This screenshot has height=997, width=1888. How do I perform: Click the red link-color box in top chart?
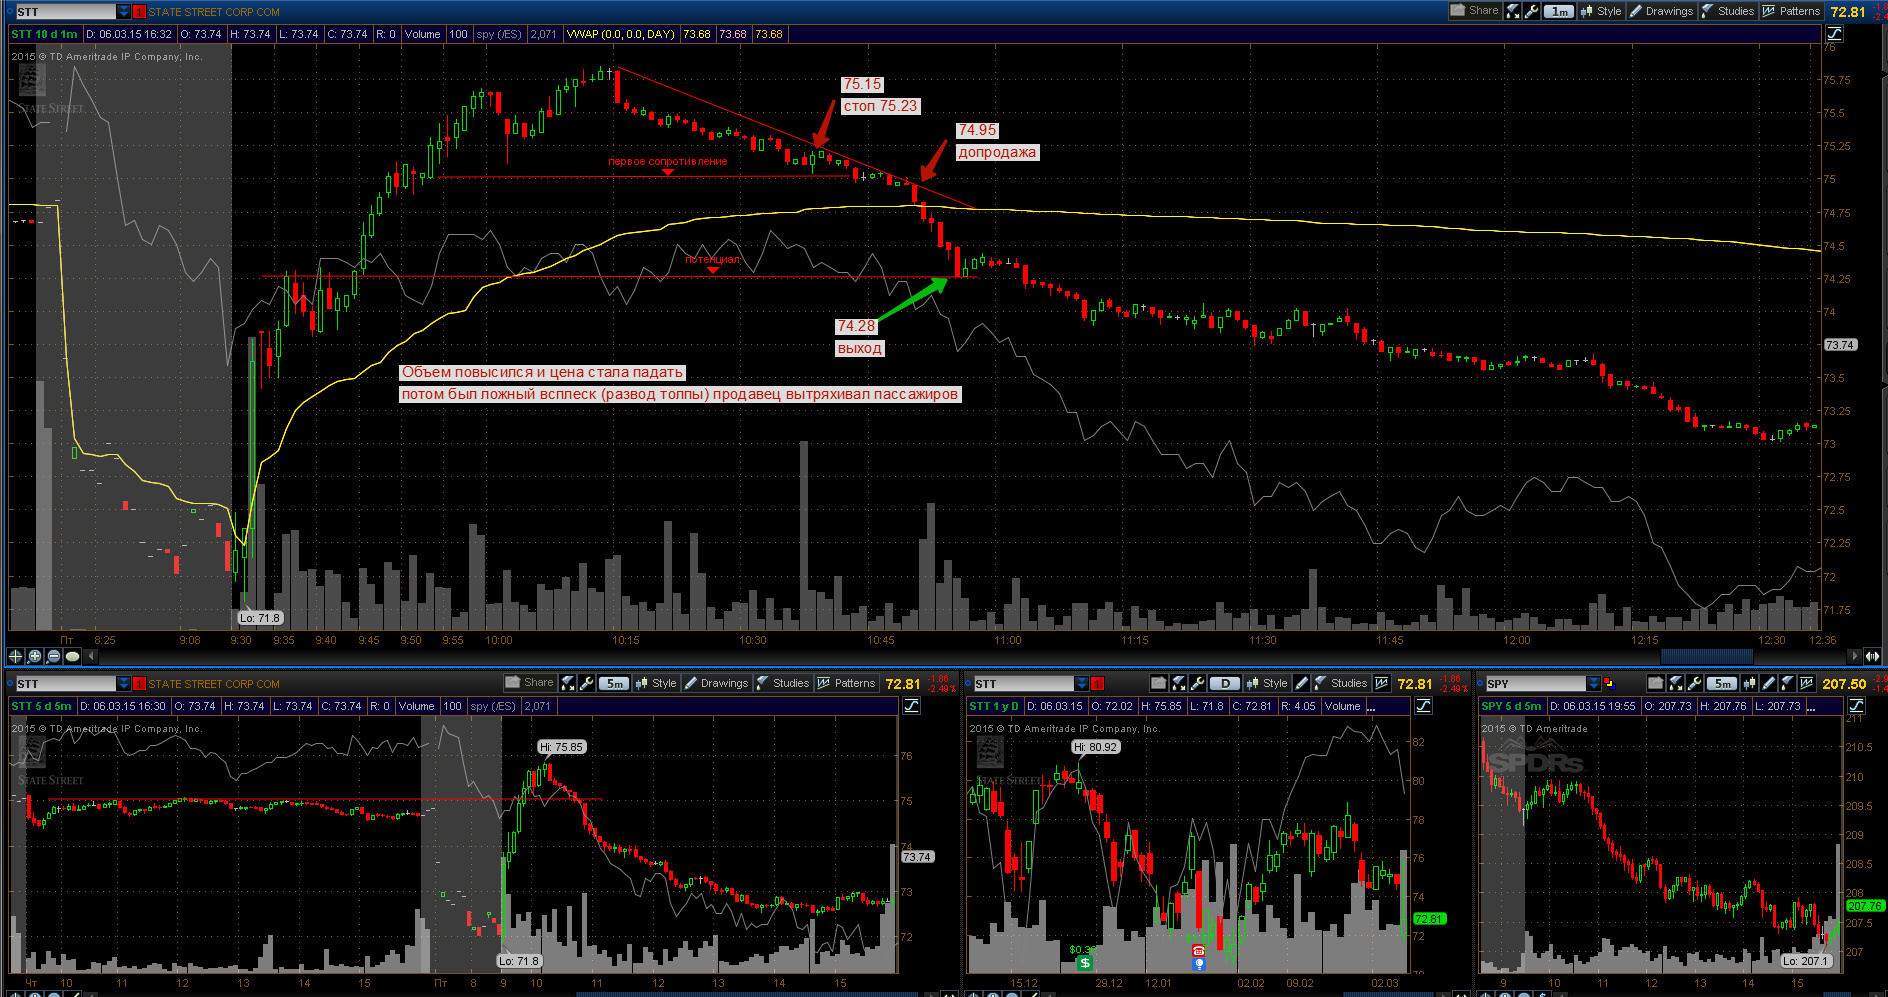(x=139, y=12)
